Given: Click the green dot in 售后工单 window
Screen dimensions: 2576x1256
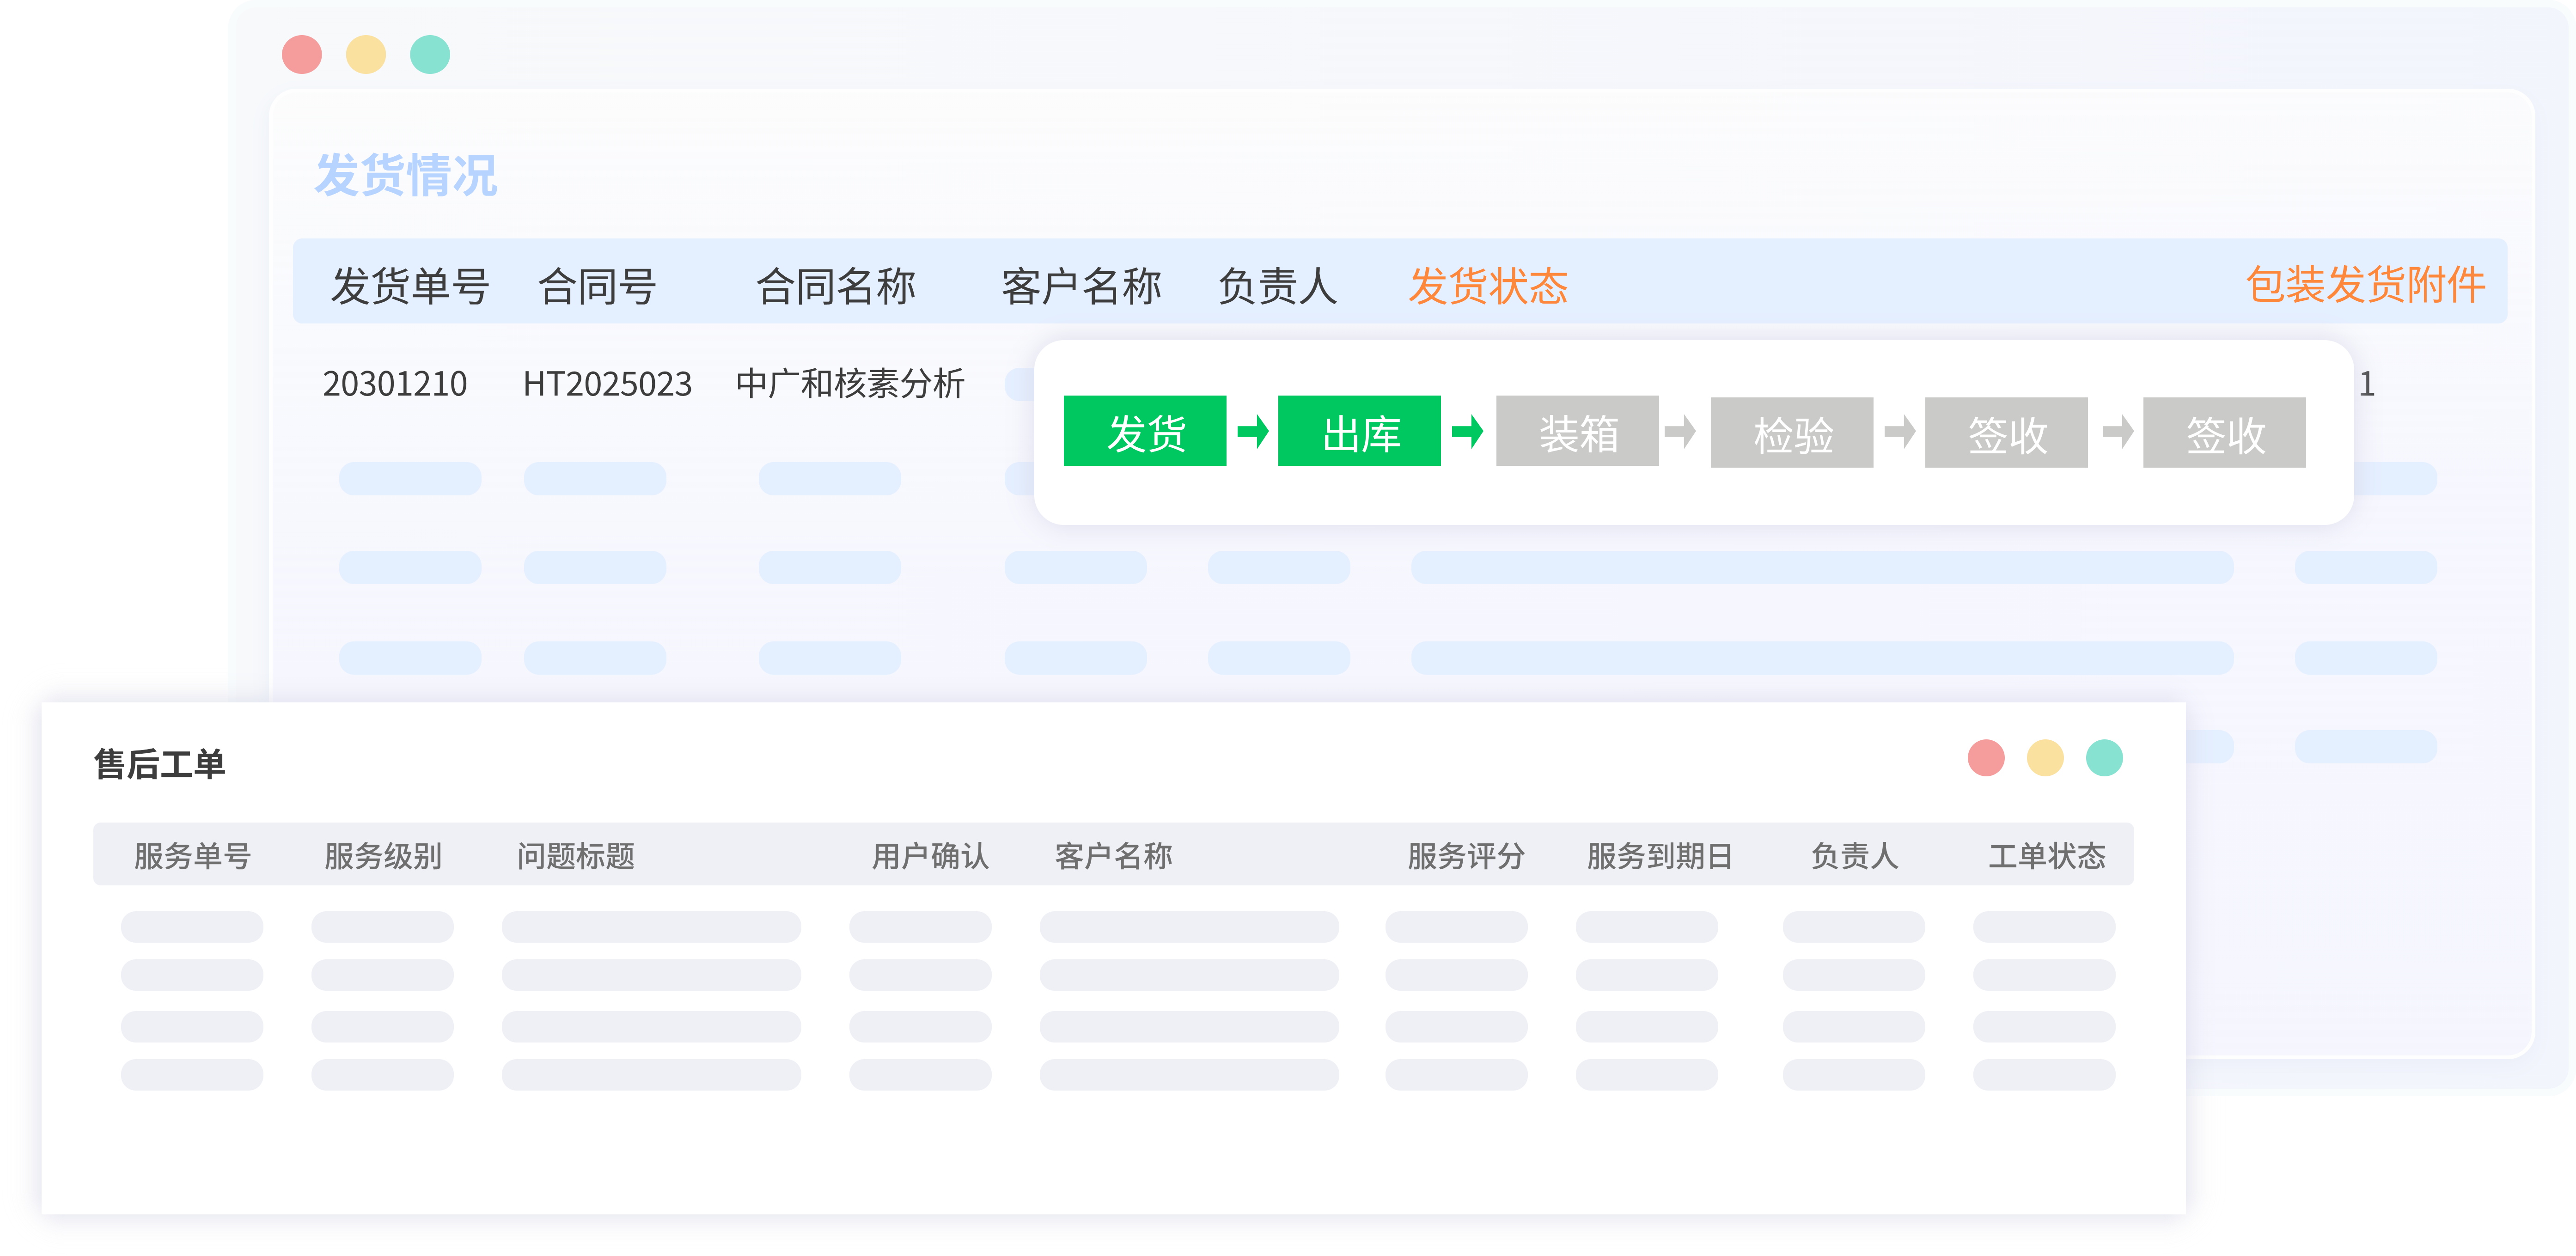Looking at the screenshot, I should pyautogui.click(x=2104, y=758).
